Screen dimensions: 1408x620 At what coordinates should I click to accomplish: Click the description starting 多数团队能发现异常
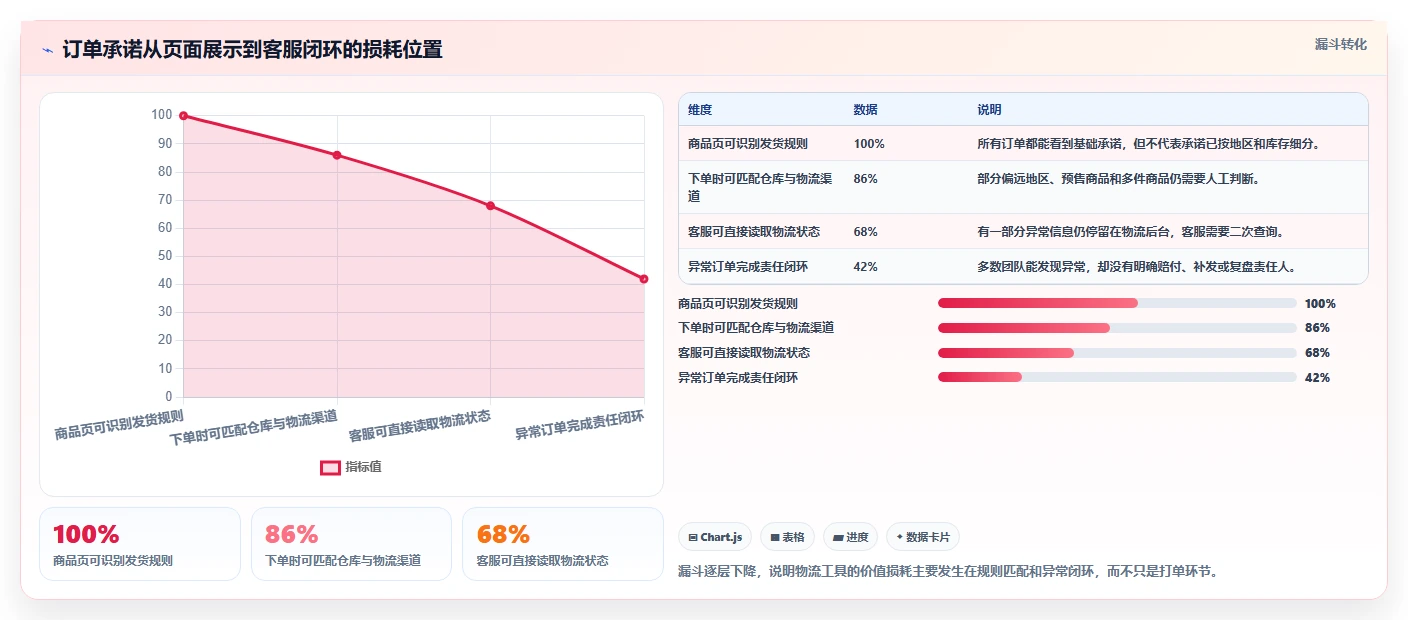pos(1137,267)
